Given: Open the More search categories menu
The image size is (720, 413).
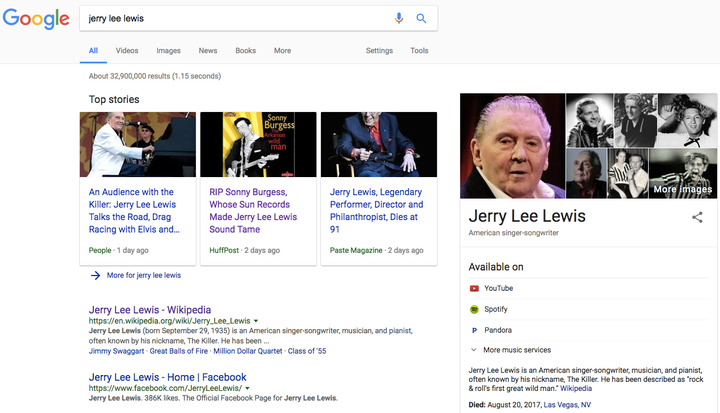Looking at the screenshot, I should 282,51.
